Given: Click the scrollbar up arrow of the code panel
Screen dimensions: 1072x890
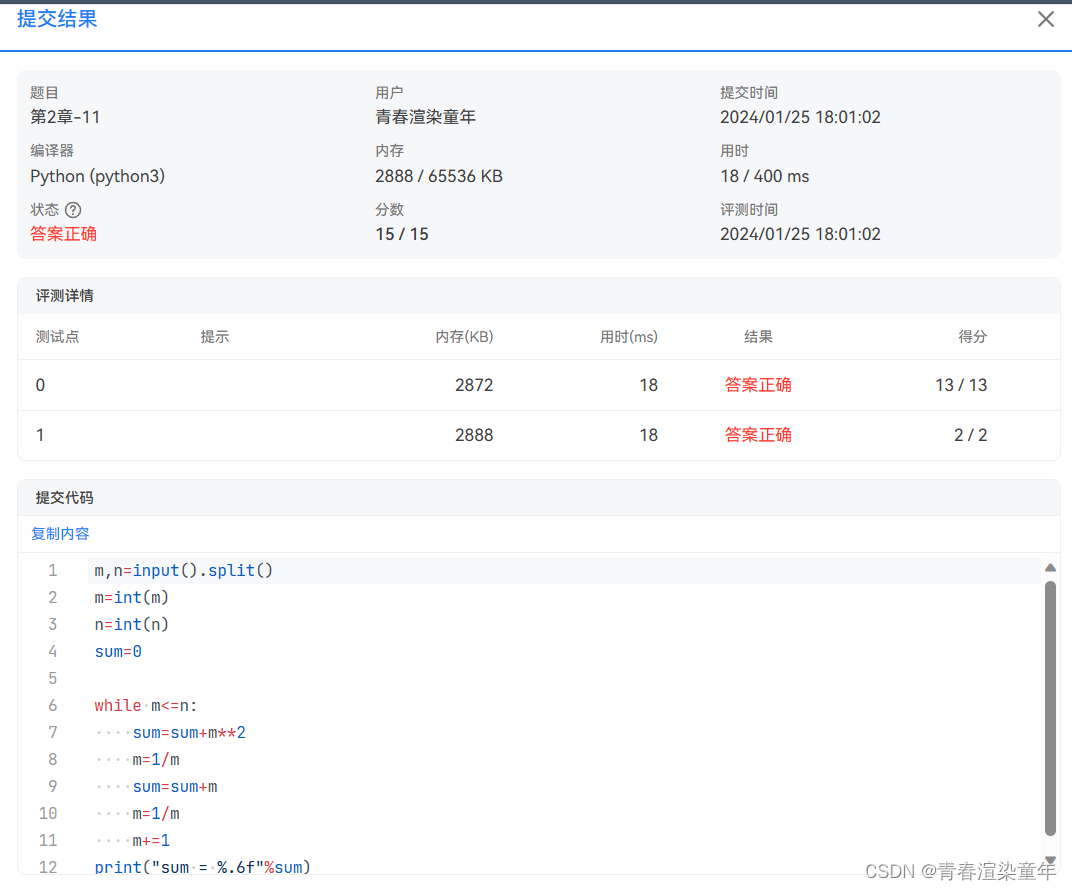Looking at the screenshot, I should 1051,567.
